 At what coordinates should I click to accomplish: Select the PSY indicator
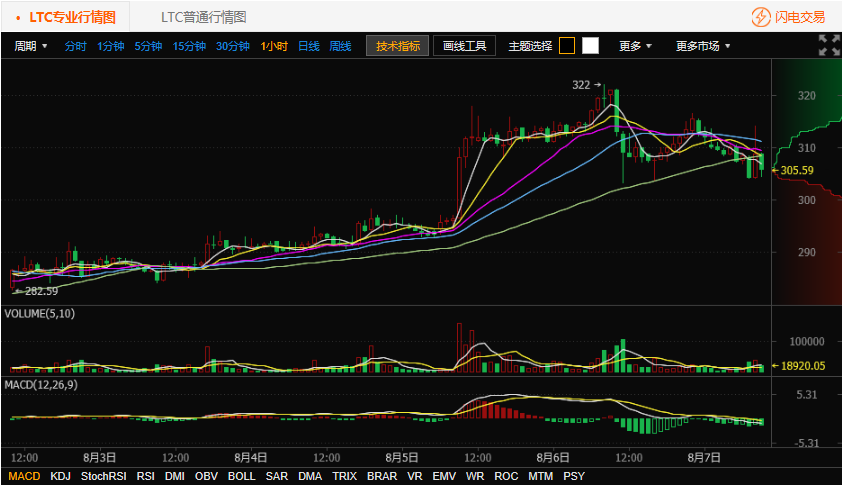(x=574, y=476)
